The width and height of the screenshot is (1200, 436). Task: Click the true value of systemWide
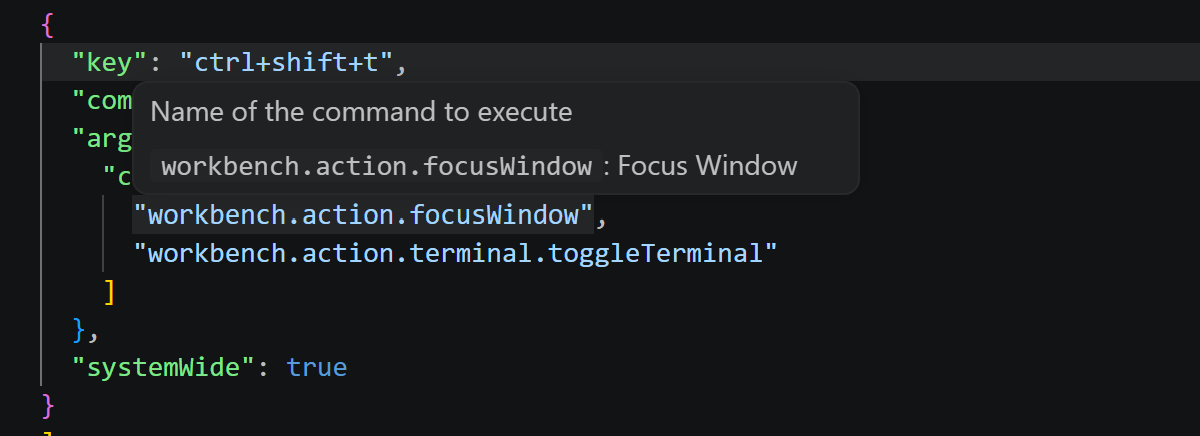(317, 367)
